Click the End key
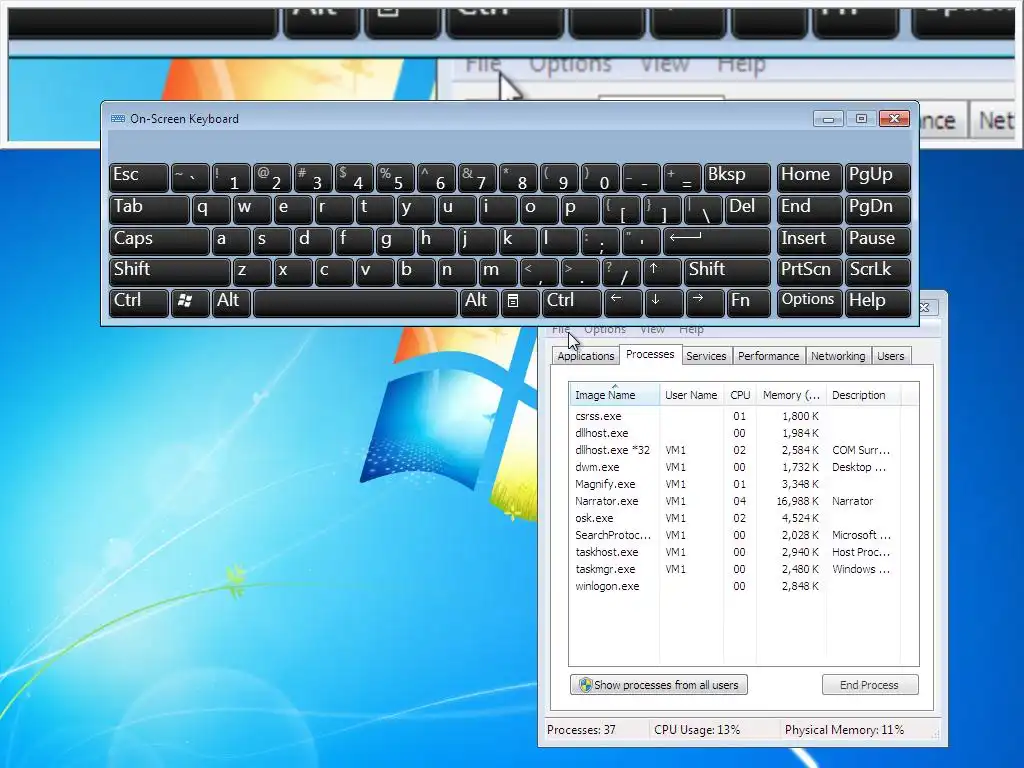1024x768 pixels. coord(809,209)
